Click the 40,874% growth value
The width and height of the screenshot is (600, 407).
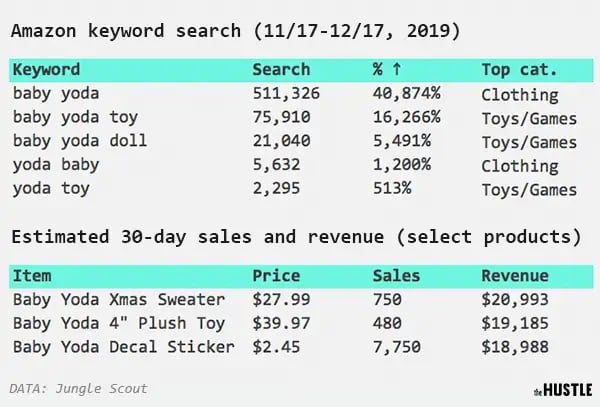pyautogui.click(x=405, y=94)
